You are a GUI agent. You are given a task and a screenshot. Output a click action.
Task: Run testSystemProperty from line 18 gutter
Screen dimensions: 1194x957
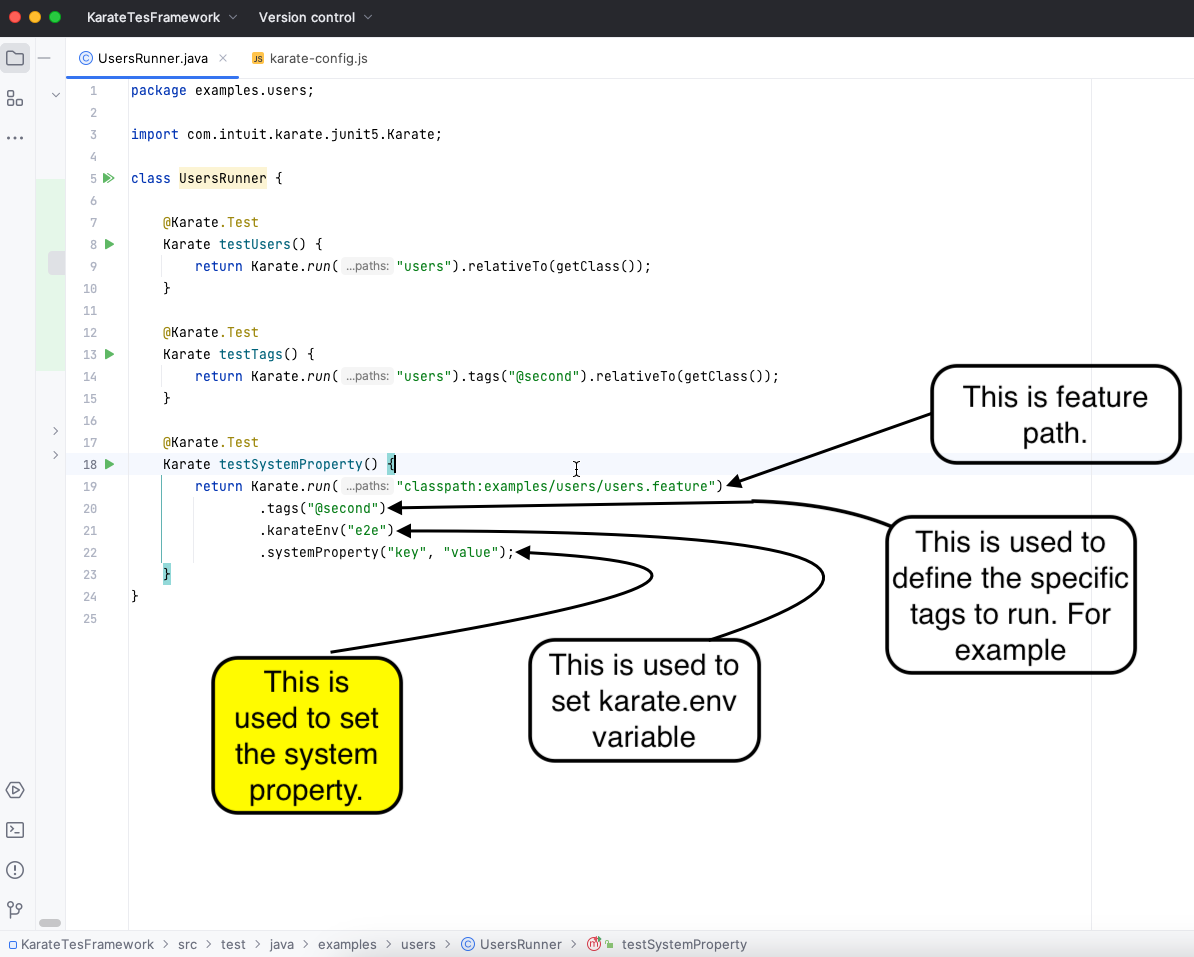point(109,464)
